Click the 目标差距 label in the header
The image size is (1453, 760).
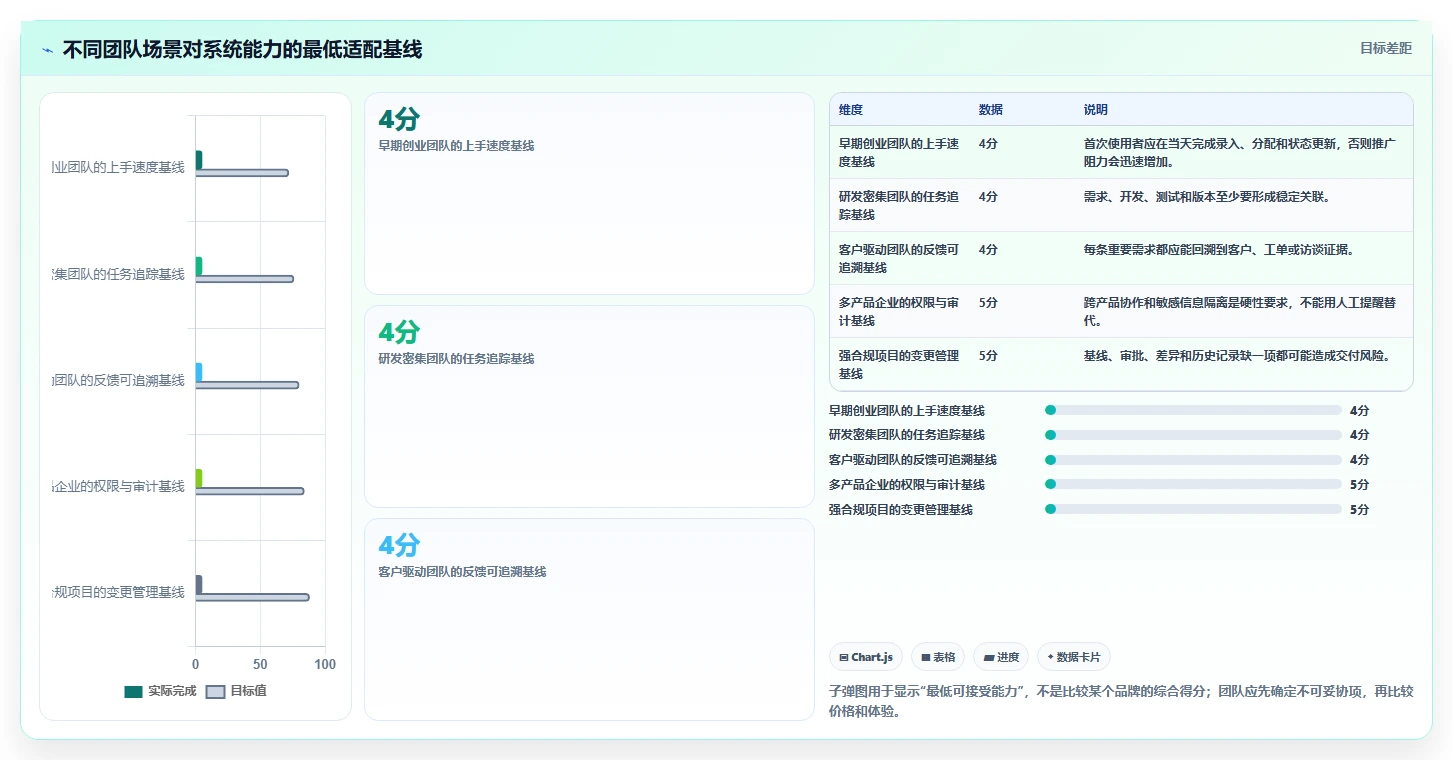tap(1385, 48)
